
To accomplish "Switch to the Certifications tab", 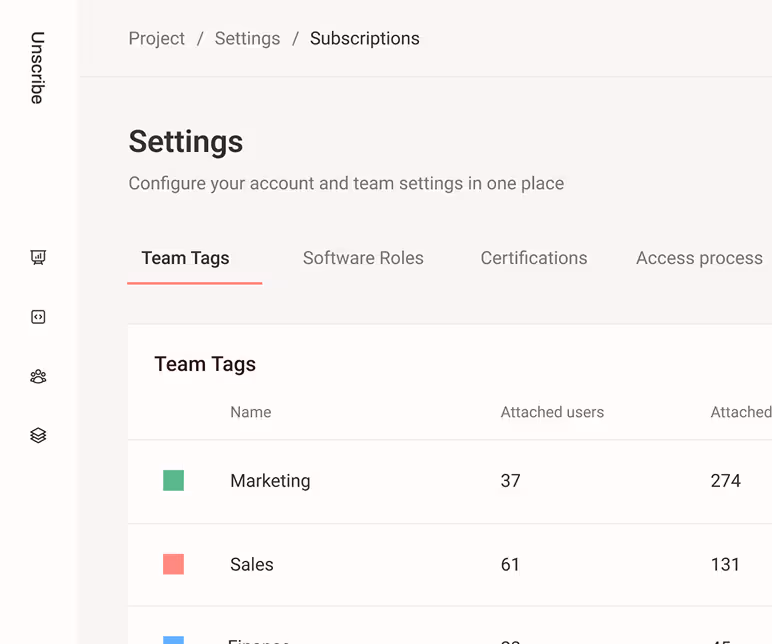I will coord(534,258).
